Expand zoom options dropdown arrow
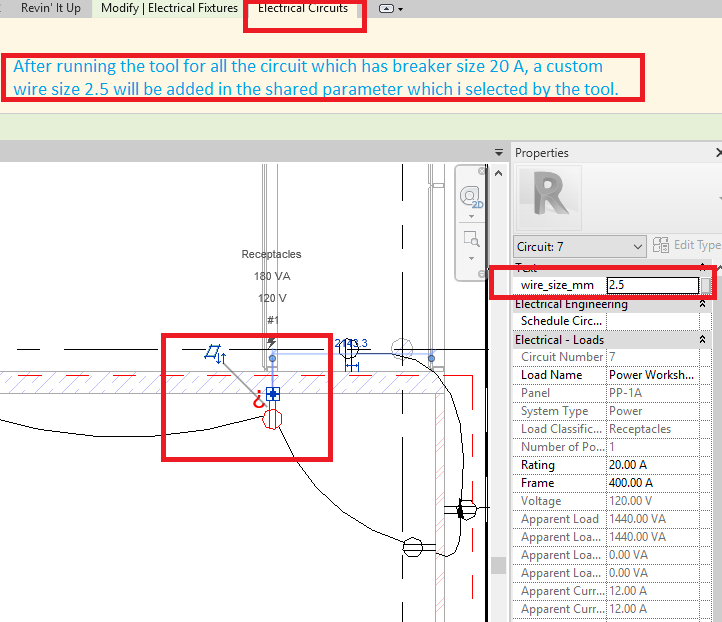Image resolution: width=722 pixels, height=622 pixels. pyautogui.click(x=471, y=258)
